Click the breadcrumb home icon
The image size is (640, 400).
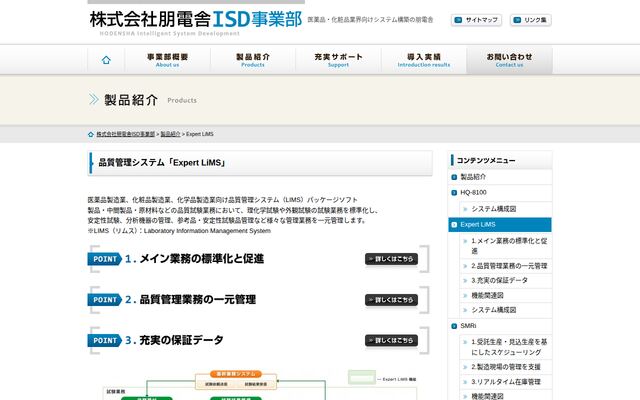tap(91, 134)
